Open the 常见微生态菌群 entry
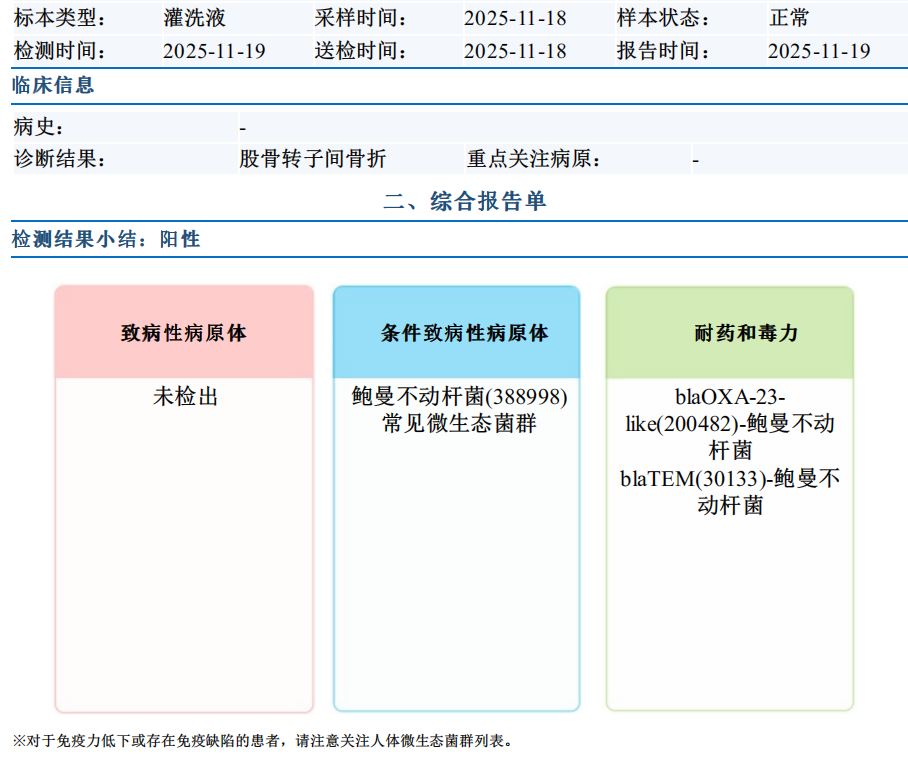 coord(459,424)
